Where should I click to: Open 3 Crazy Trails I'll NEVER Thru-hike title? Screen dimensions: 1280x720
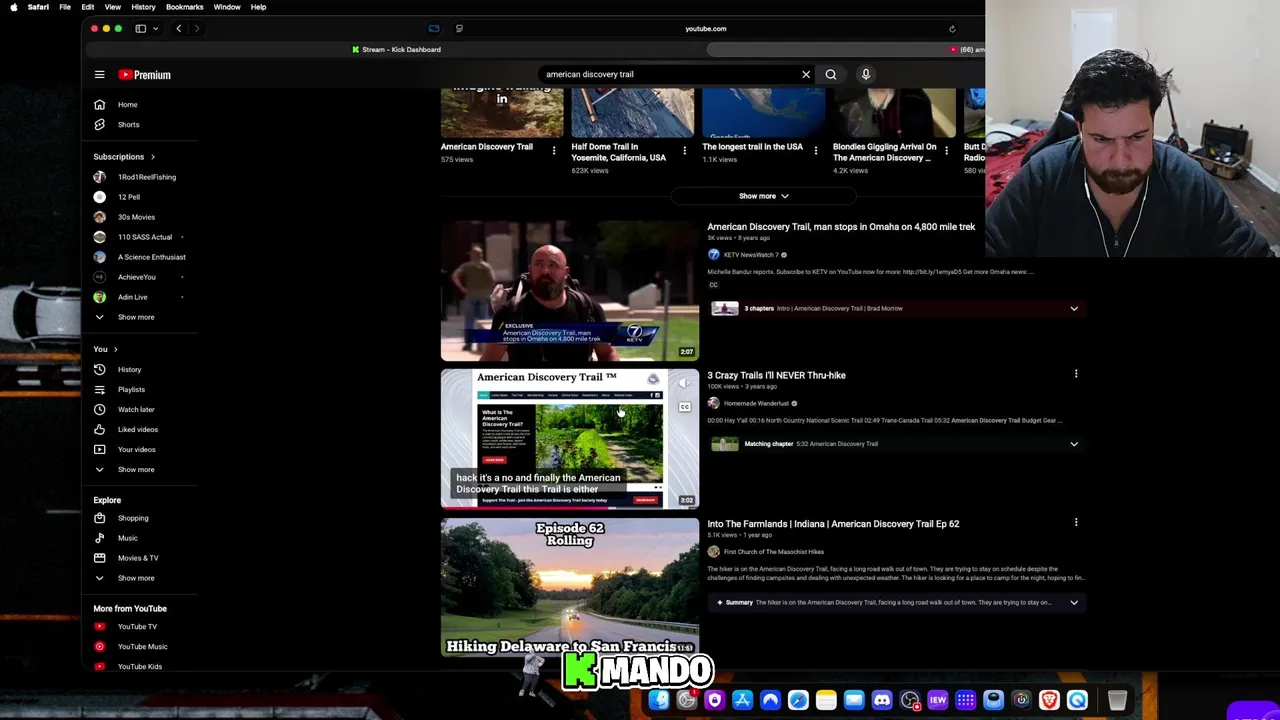click(776, 375)
